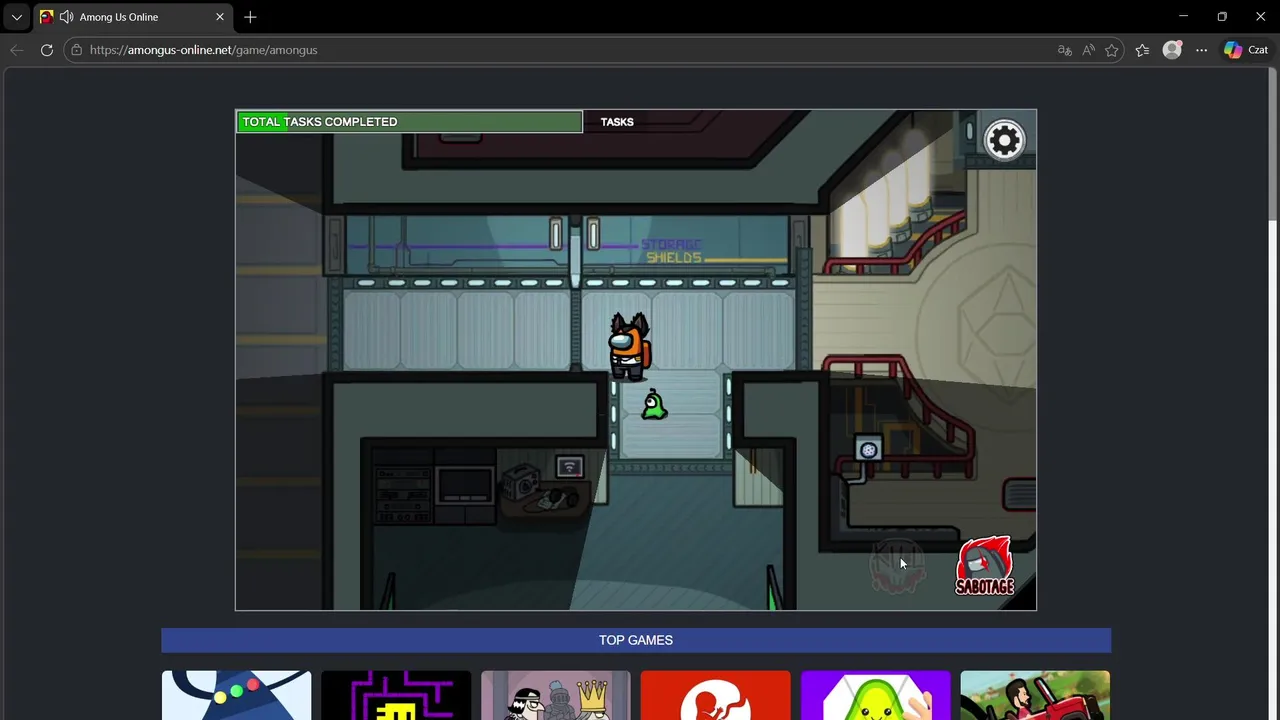
Task: Click the small green pet alien
Action: point(654,405)
